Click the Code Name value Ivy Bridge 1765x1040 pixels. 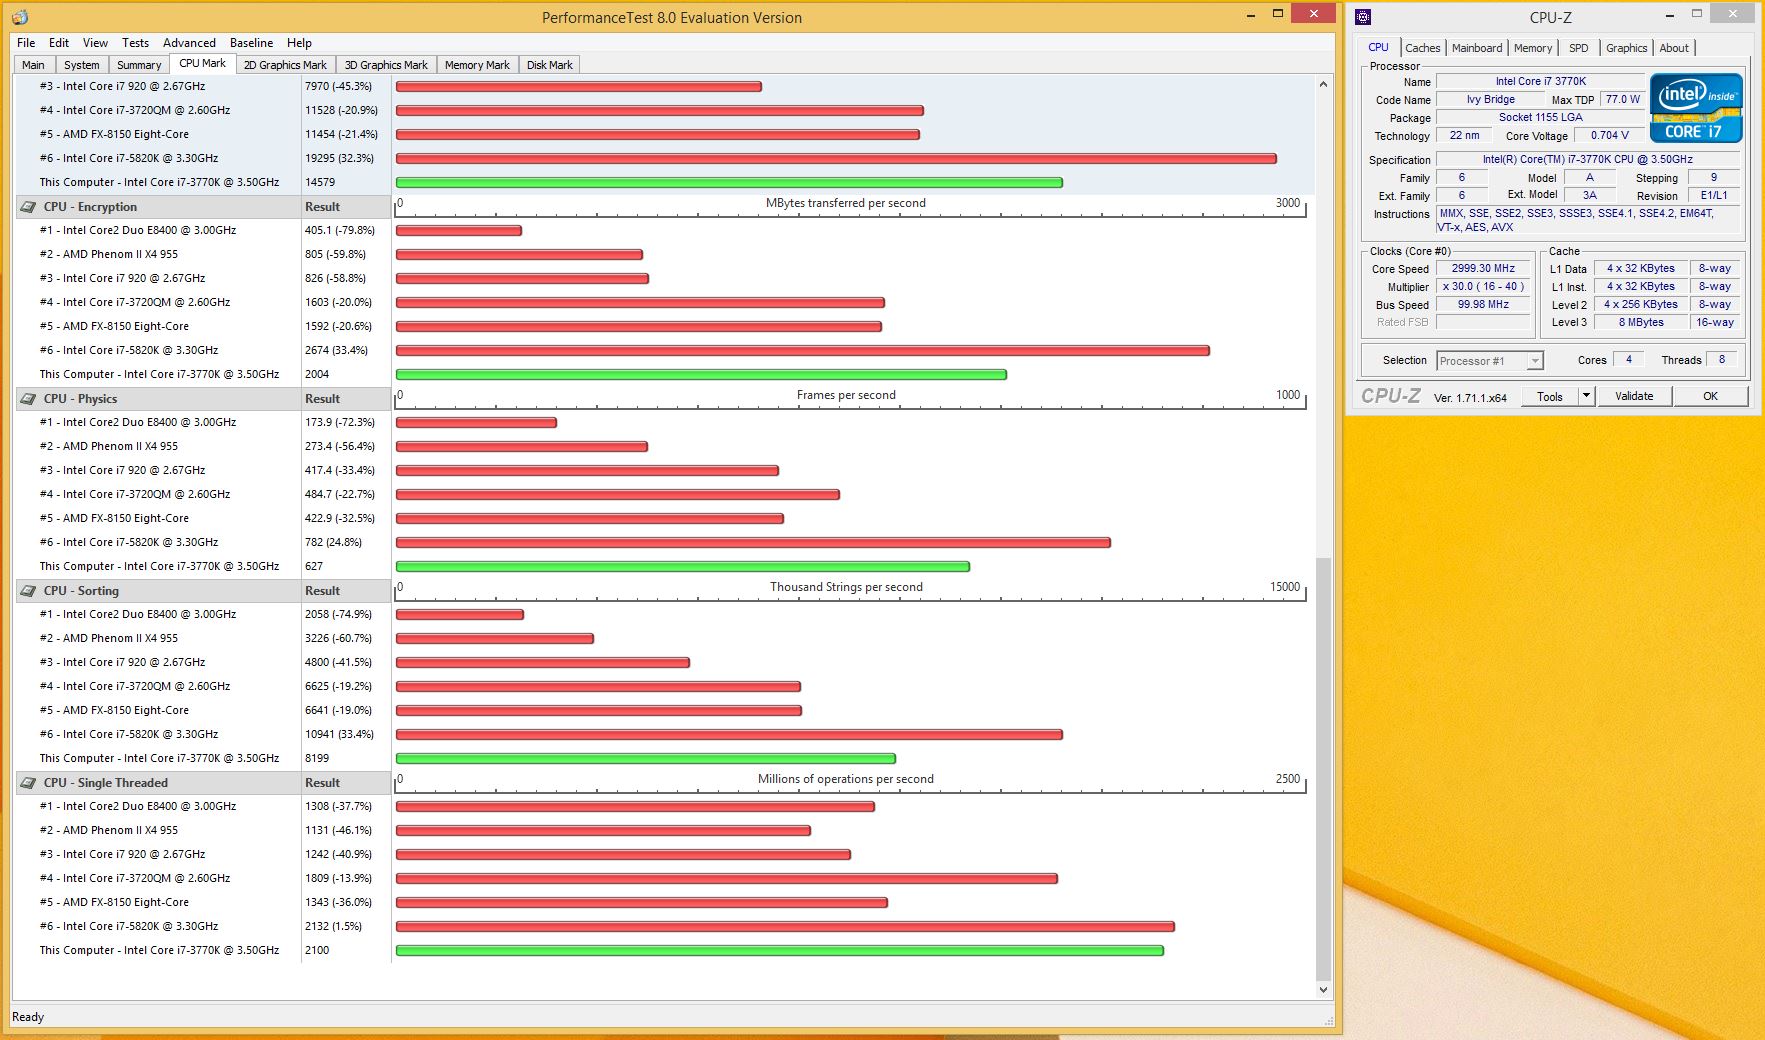[x=1490, y=100]
